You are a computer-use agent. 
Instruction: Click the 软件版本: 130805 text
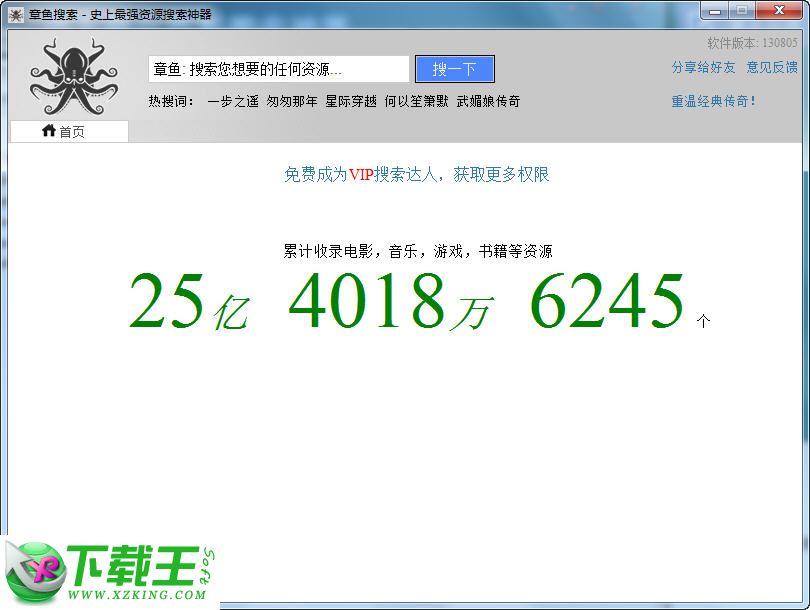pos(752,43)
